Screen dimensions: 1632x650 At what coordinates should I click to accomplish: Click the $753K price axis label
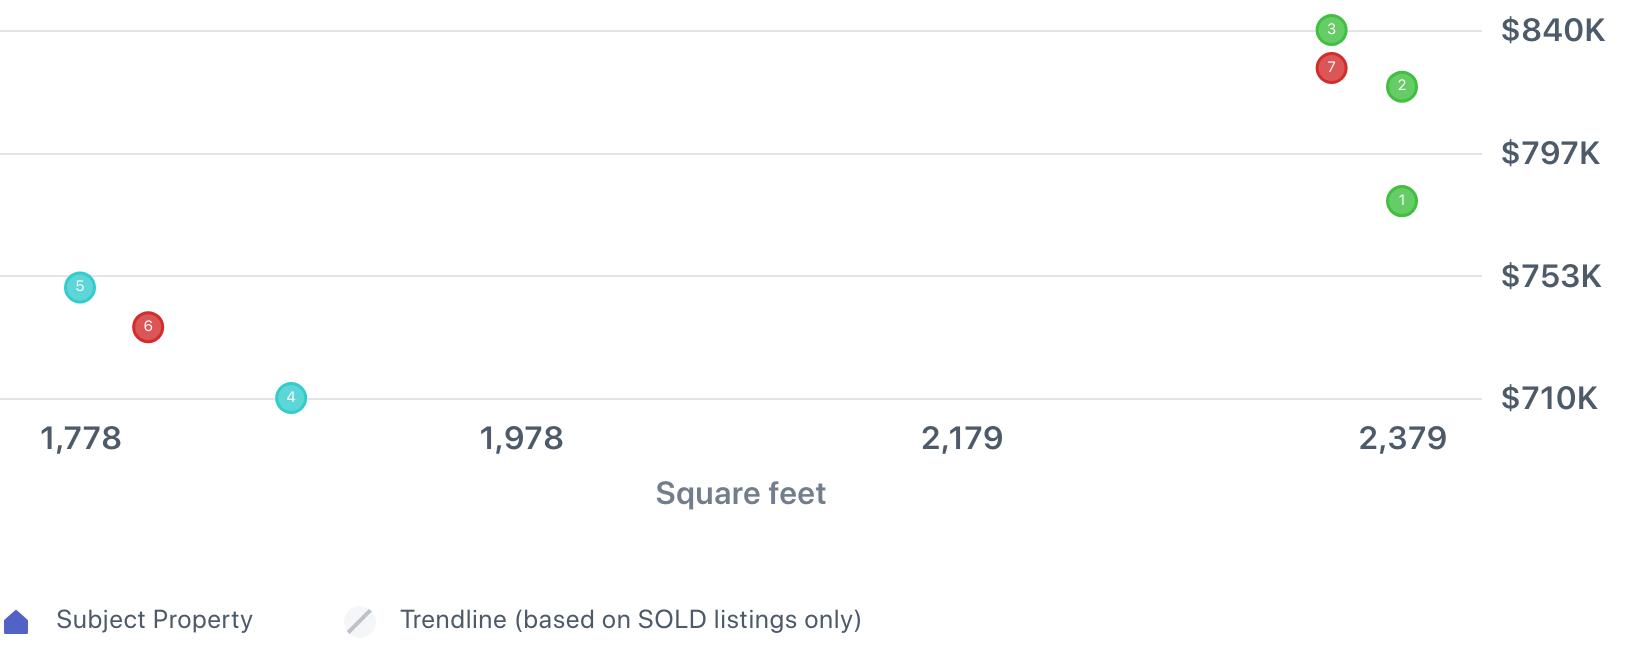point(1550,276)
